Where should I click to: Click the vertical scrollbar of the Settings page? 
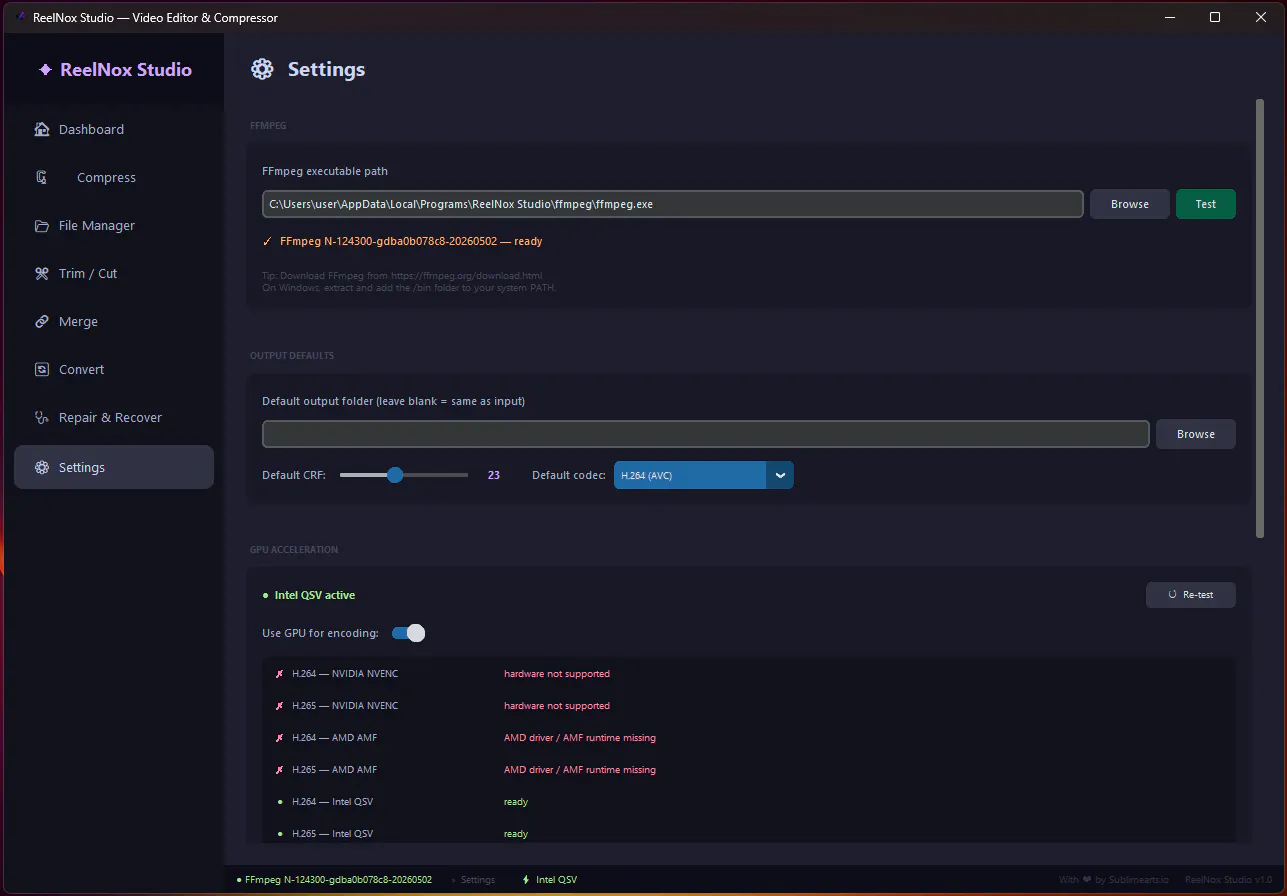pos(1259,318)
